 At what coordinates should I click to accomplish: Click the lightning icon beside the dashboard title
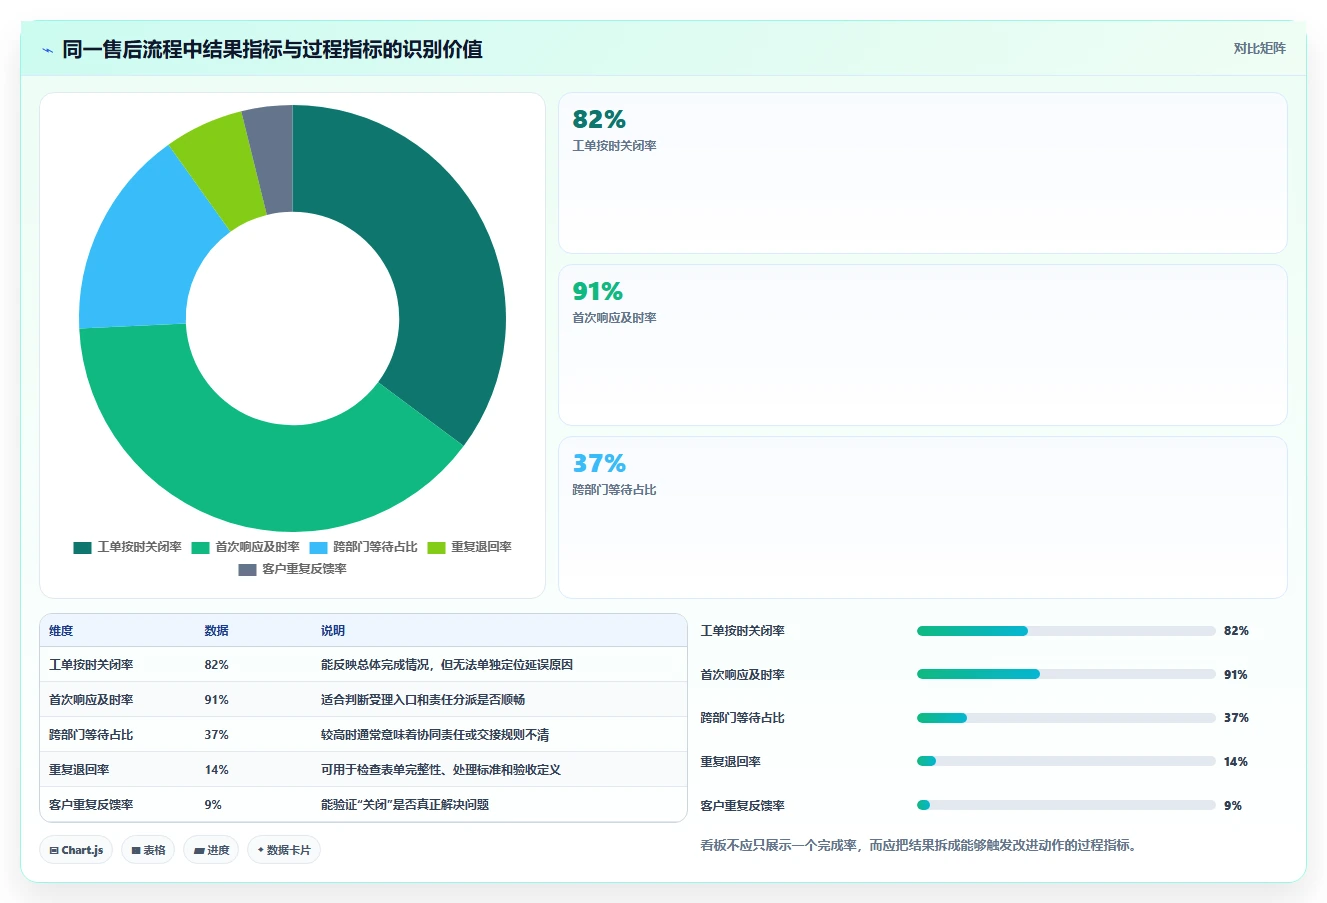(x=47, y=50)
